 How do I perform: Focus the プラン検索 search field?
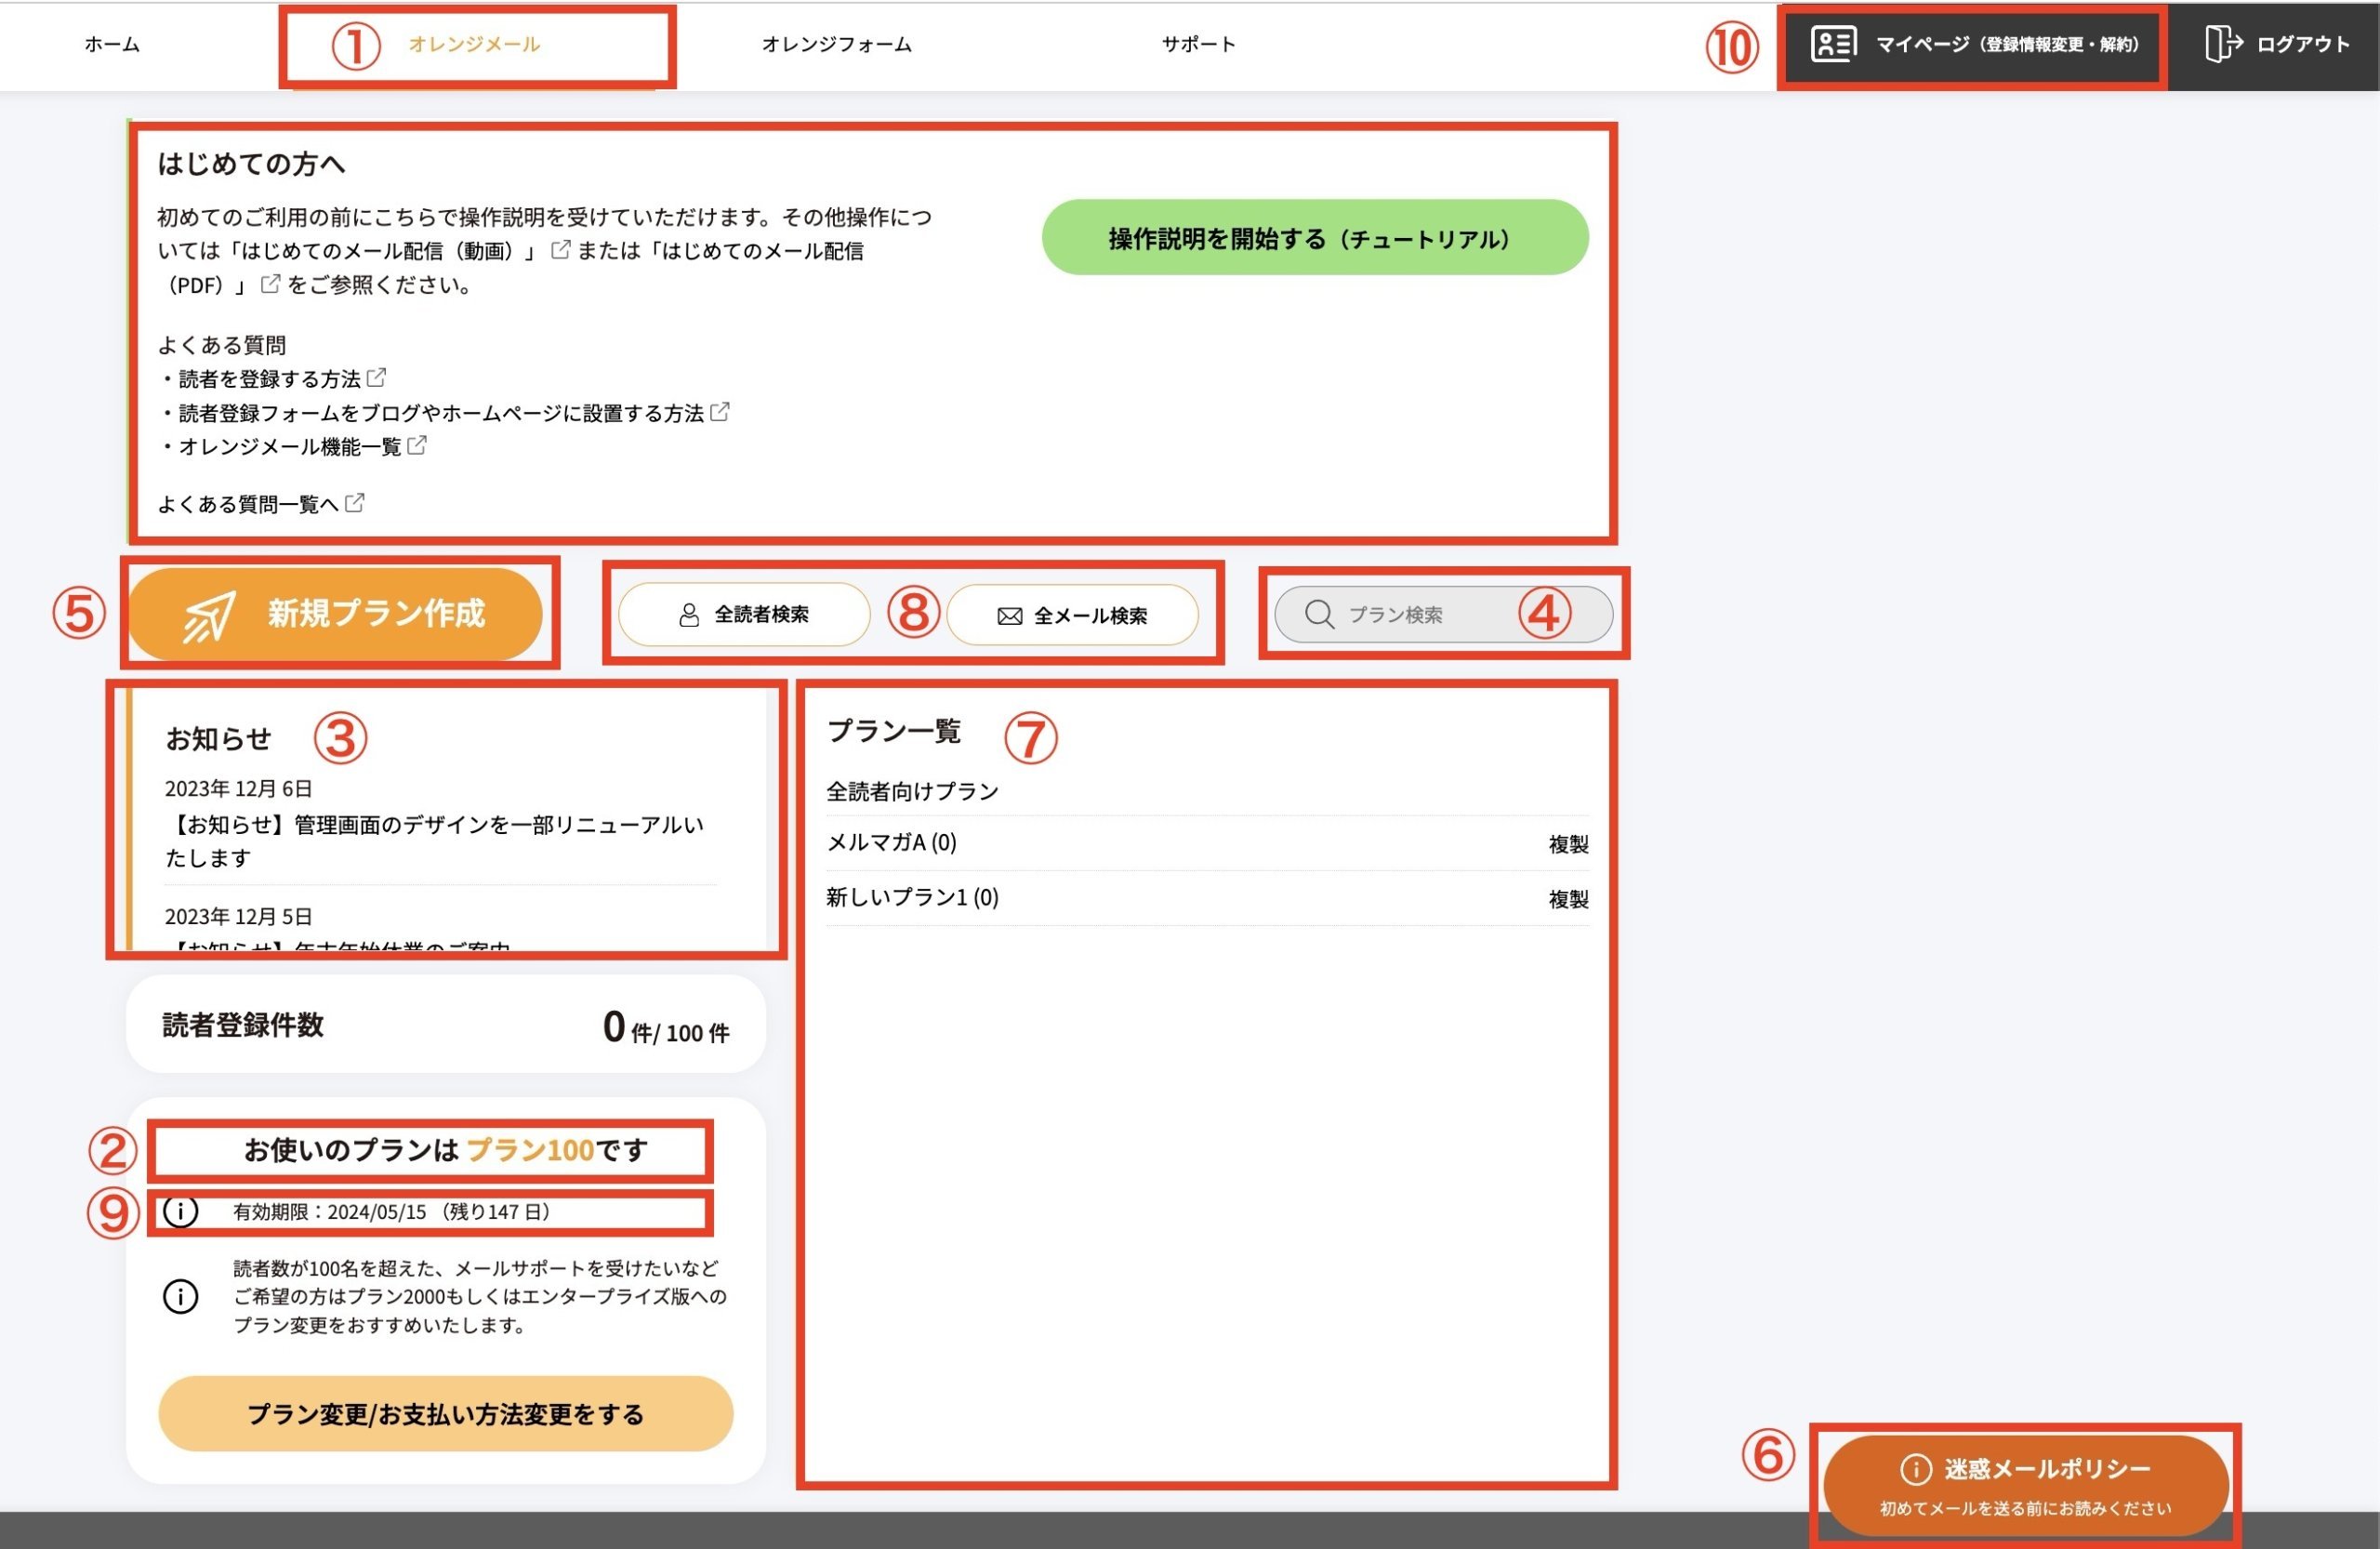[1443, 614]
